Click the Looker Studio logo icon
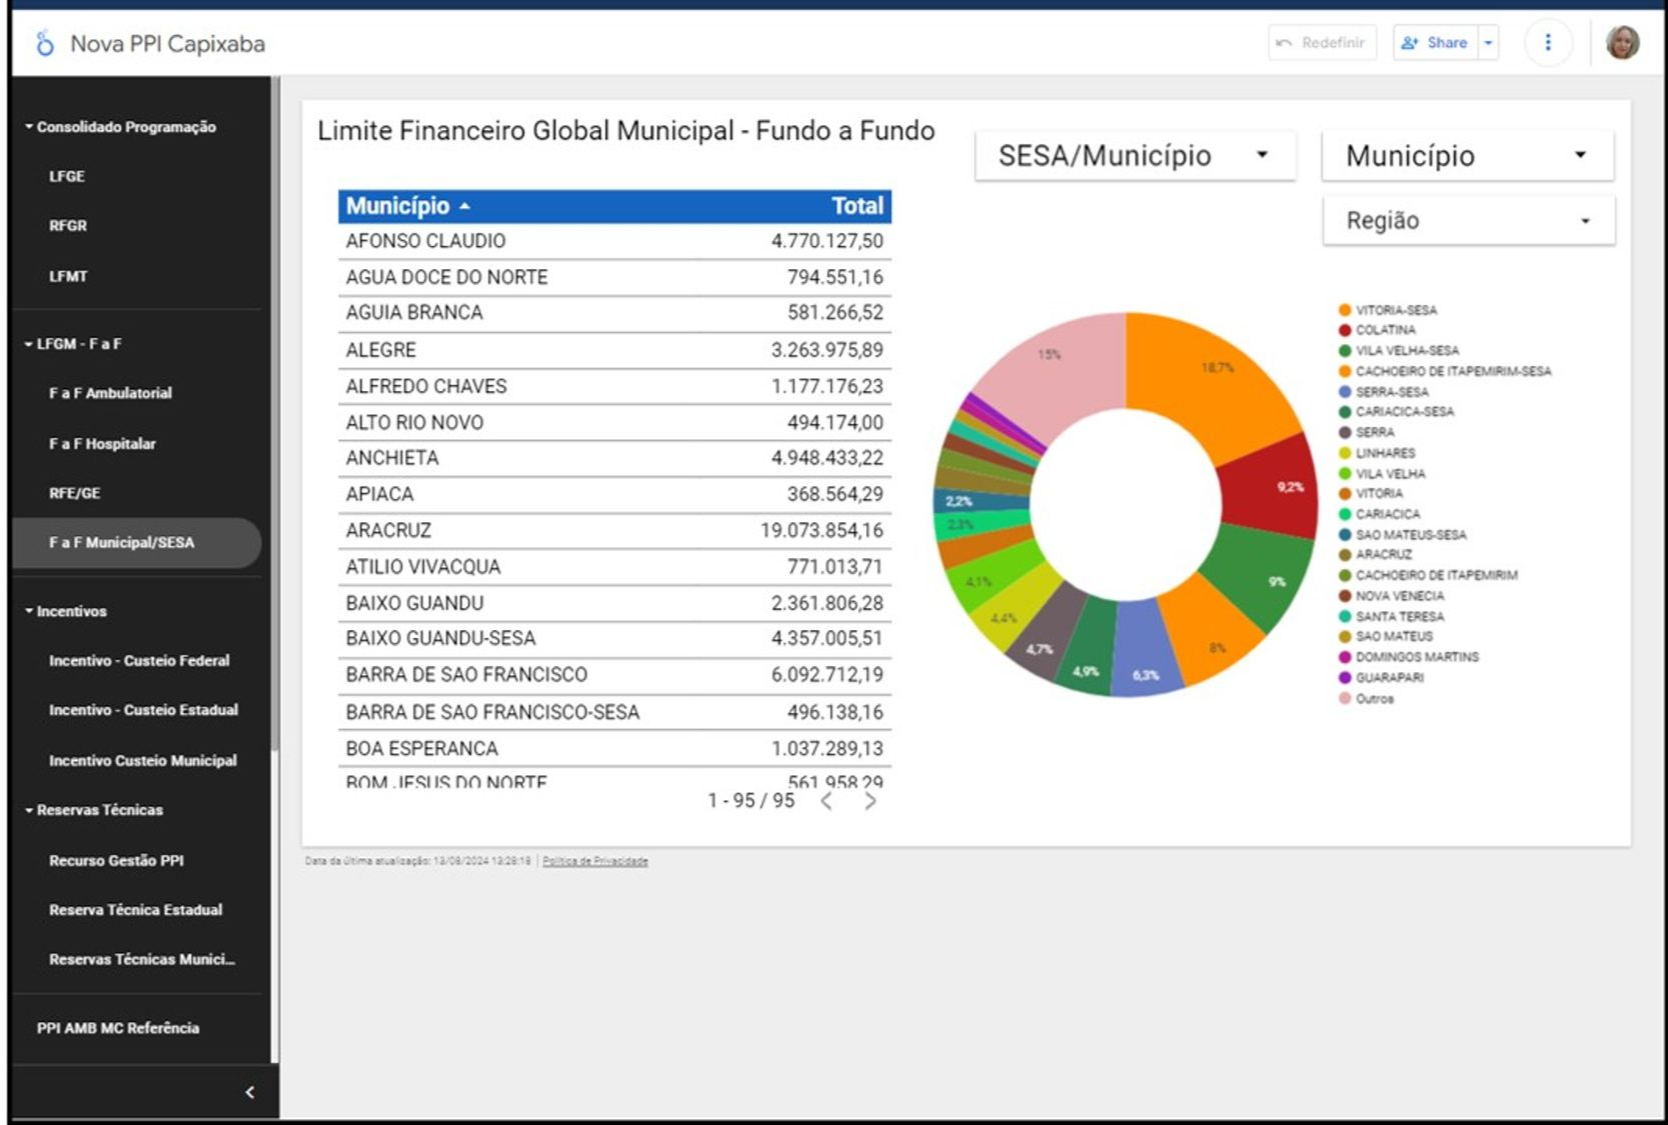1668x1125 pixels. point(44,44)
